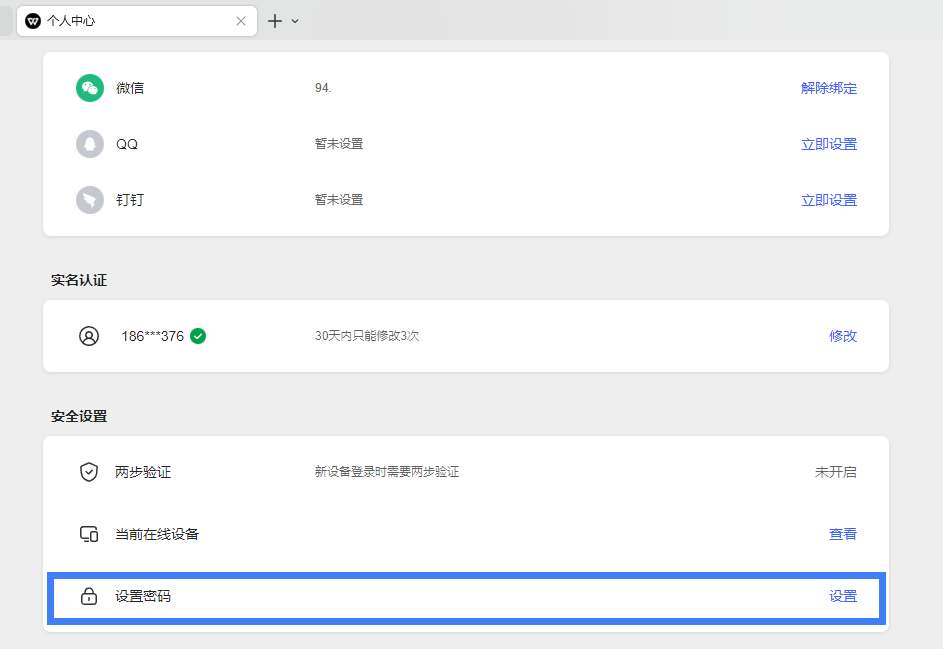Click the DingTalk icon

89,199
